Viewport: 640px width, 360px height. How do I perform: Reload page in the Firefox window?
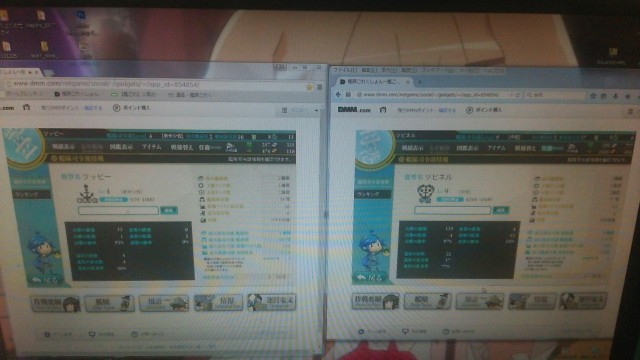pyautogui.click(x=518, y=95)
